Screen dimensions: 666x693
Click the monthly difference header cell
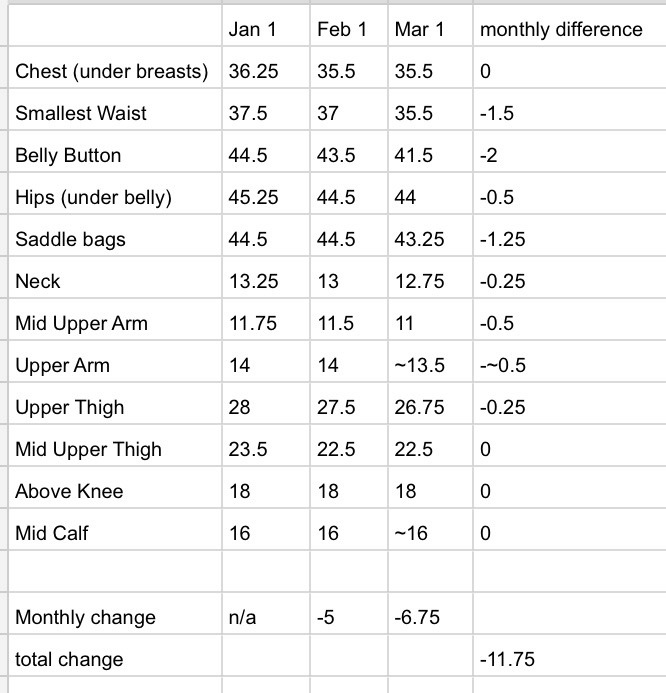tap(561, 29)
